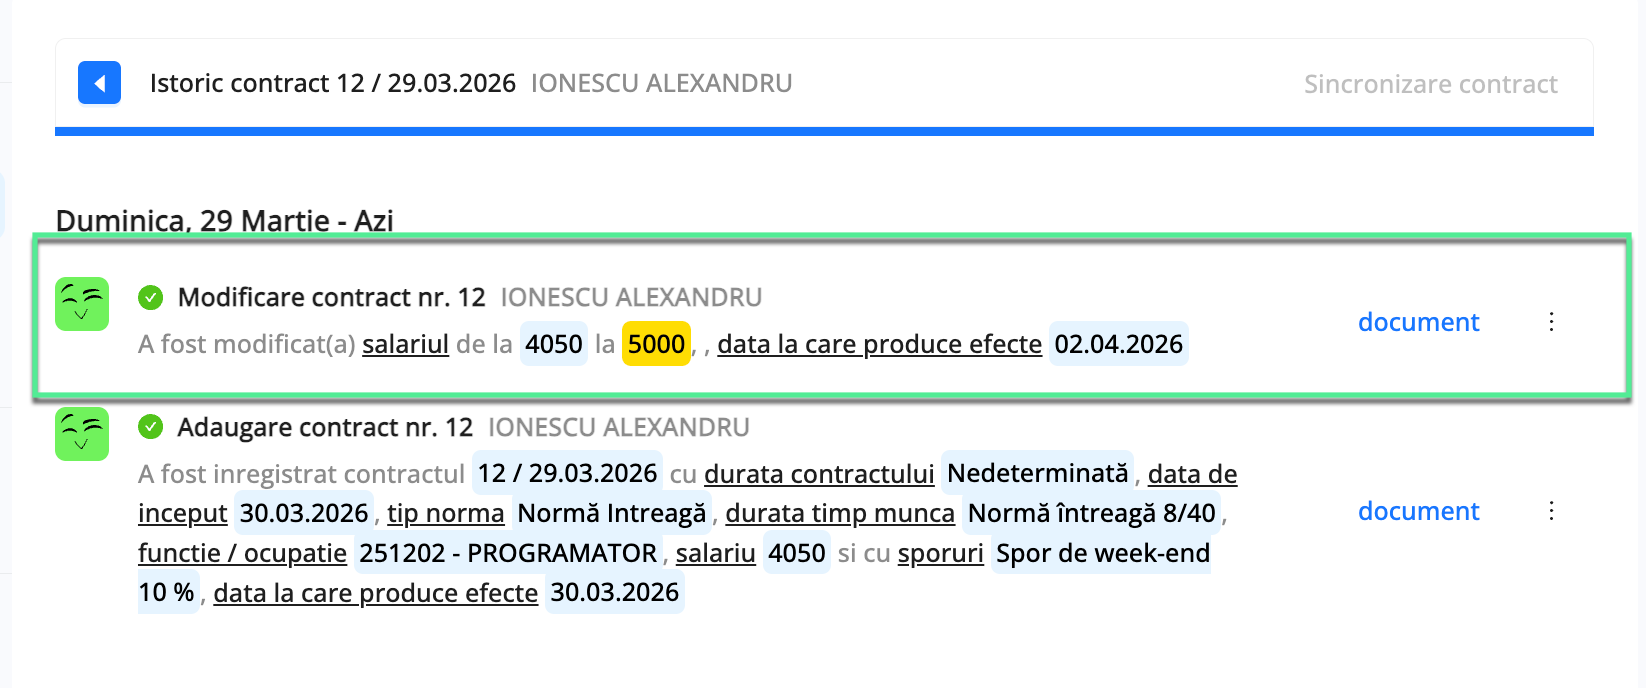Screen dimensions: 1646x688
Task: Click the yellow highlighted new salary 5000
Action: click(x=655, y=344)
